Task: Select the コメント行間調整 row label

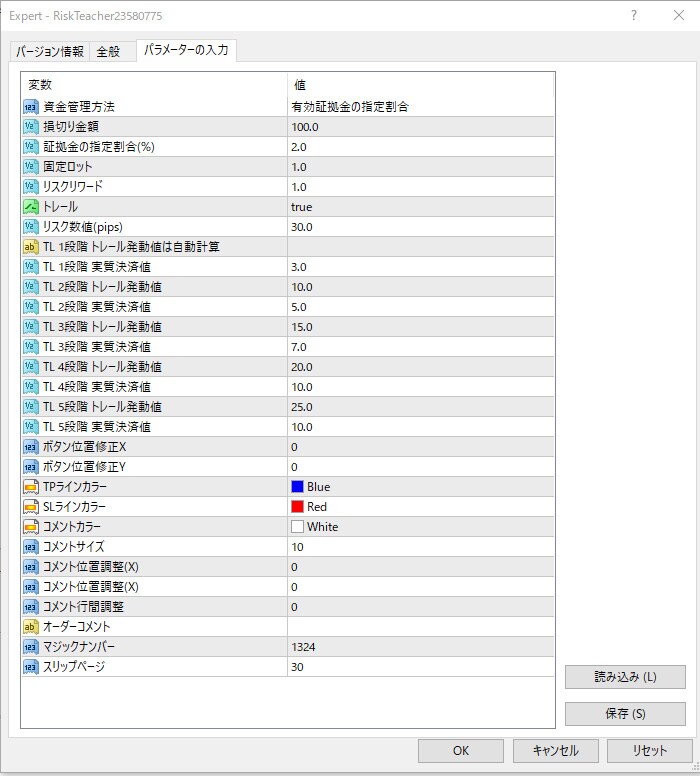Action: point(83,607)
